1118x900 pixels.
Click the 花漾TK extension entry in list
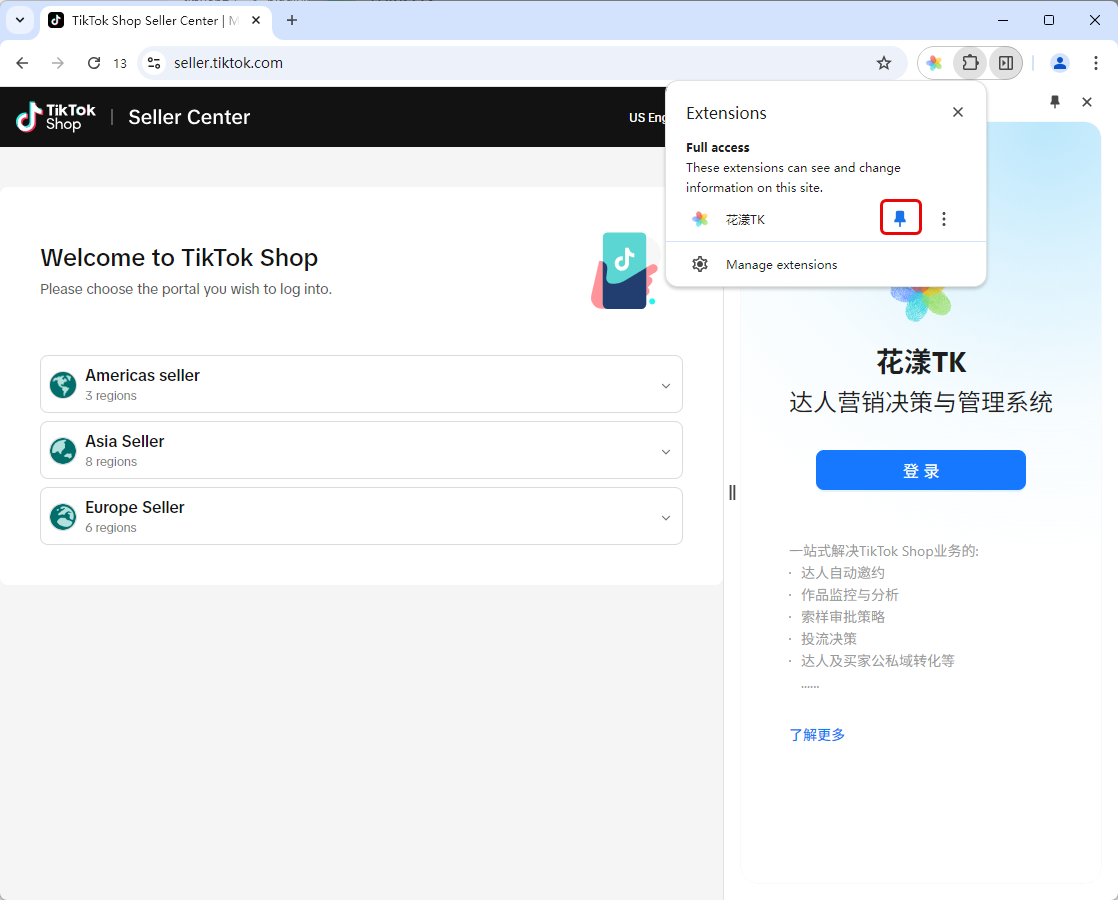pos(745,219)
